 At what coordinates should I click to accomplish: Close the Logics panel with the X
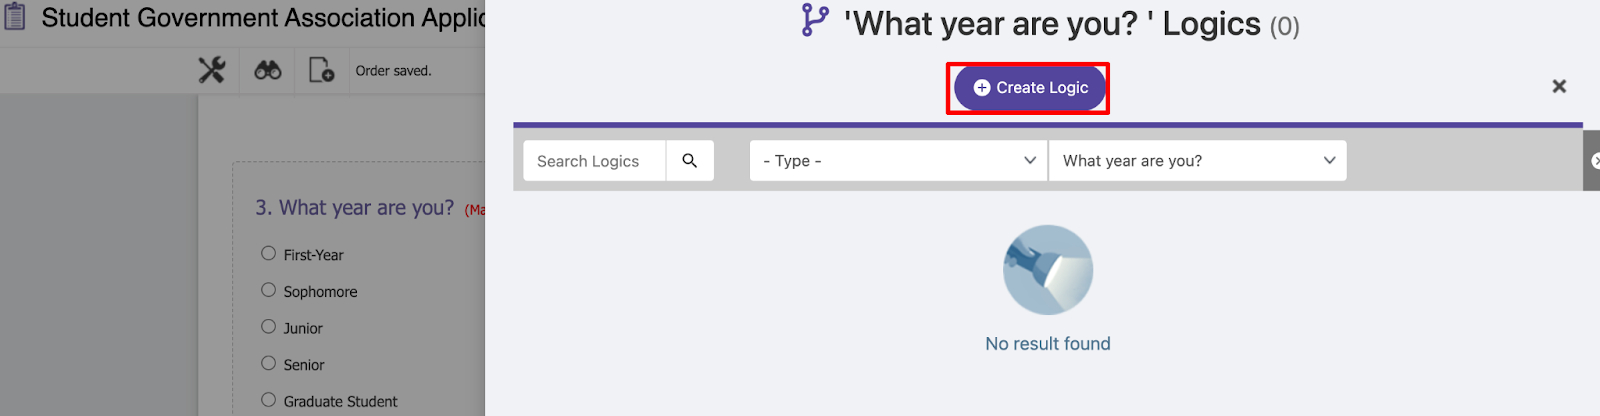point(1559,86)
